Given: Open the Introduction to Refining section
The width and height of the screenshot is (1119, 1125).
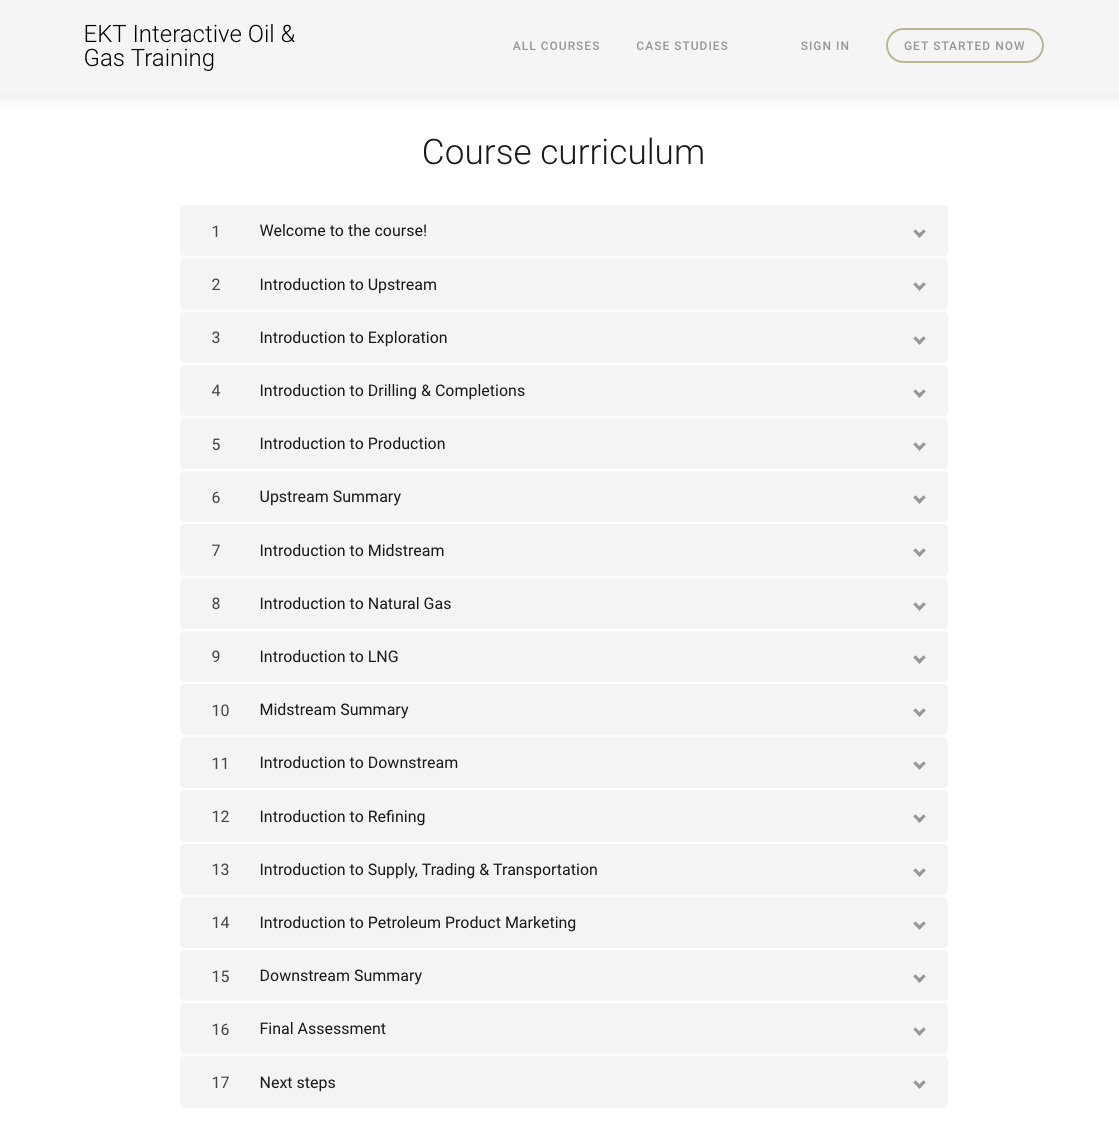Looking at the screenshot, I should [919, 818].
